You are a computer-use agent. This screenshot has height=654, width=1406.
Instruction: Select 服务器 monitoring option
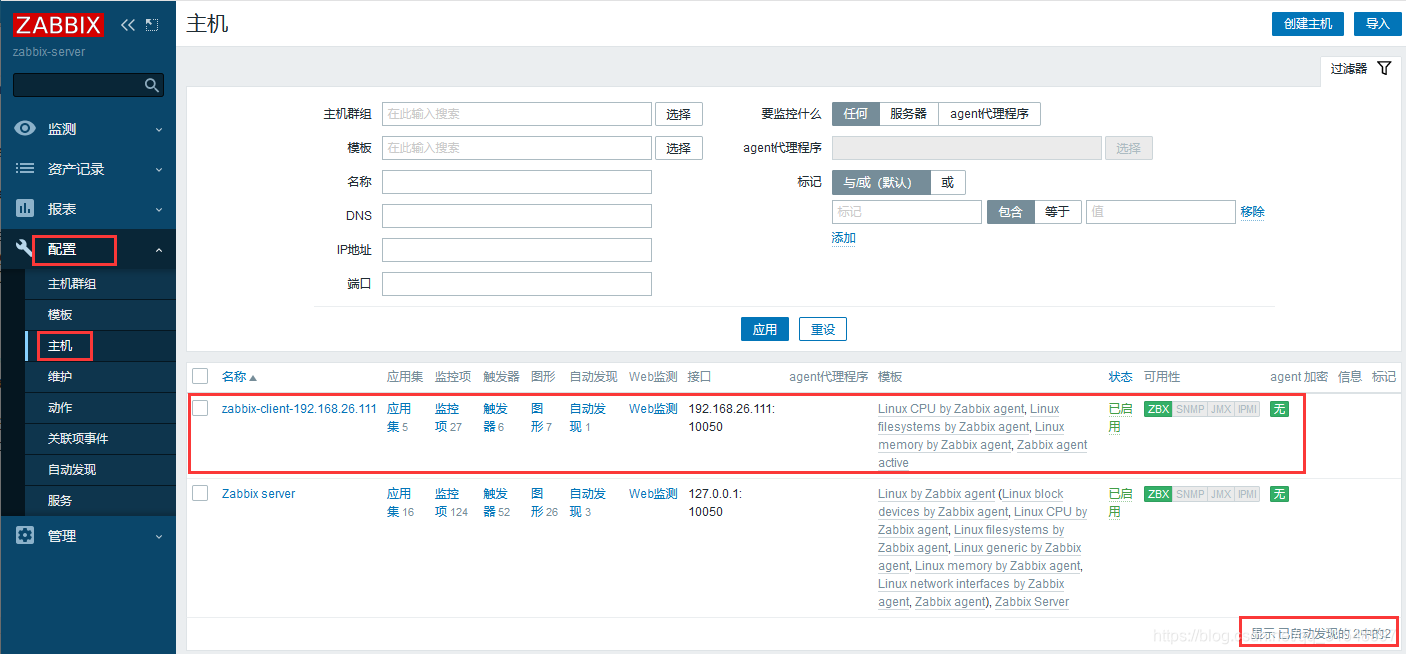[908, 114]
